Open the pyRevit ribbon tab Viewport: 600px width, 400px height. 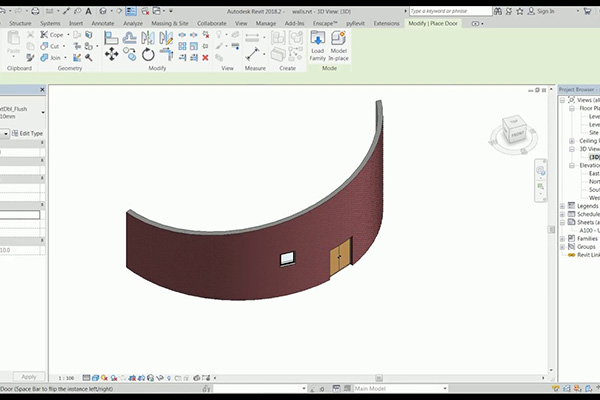(x=355, y=23)
